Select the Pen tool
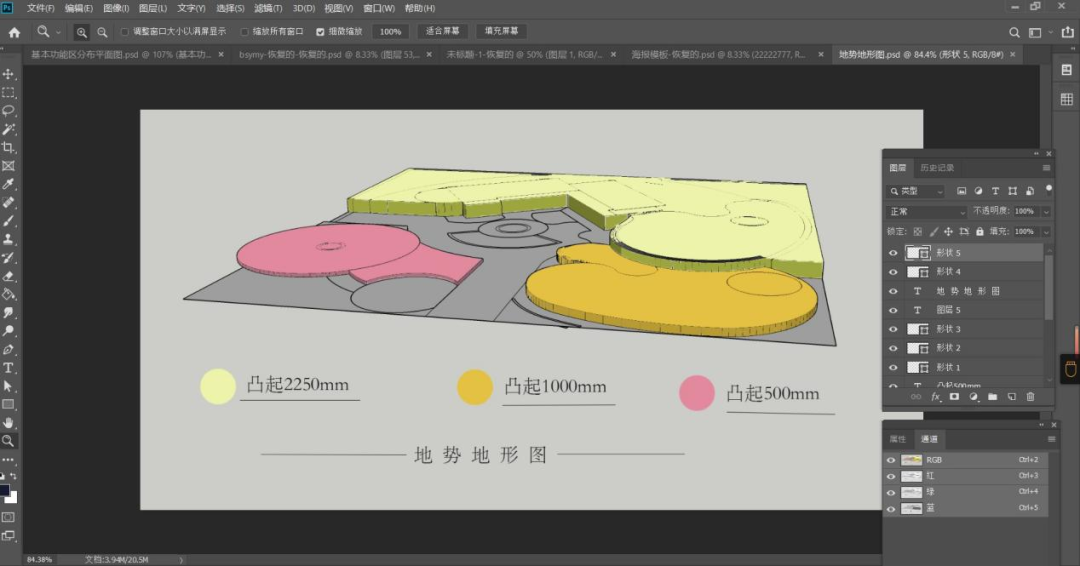This screenshot has width=1080, height=566. (x=8, y=349)
